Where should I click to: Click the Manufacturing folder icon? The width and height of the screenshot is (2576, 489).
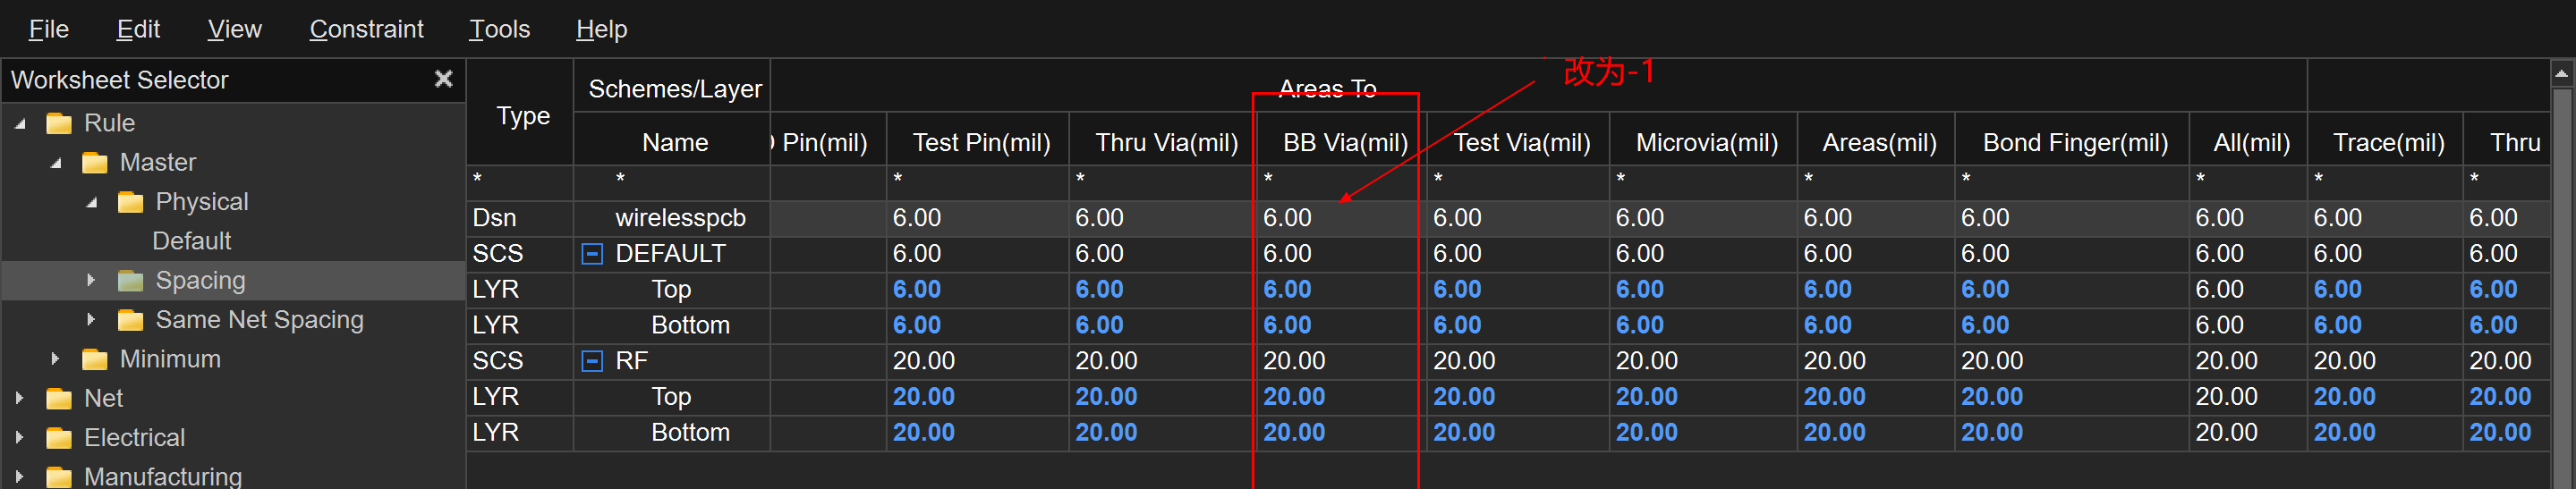(59, 477)
